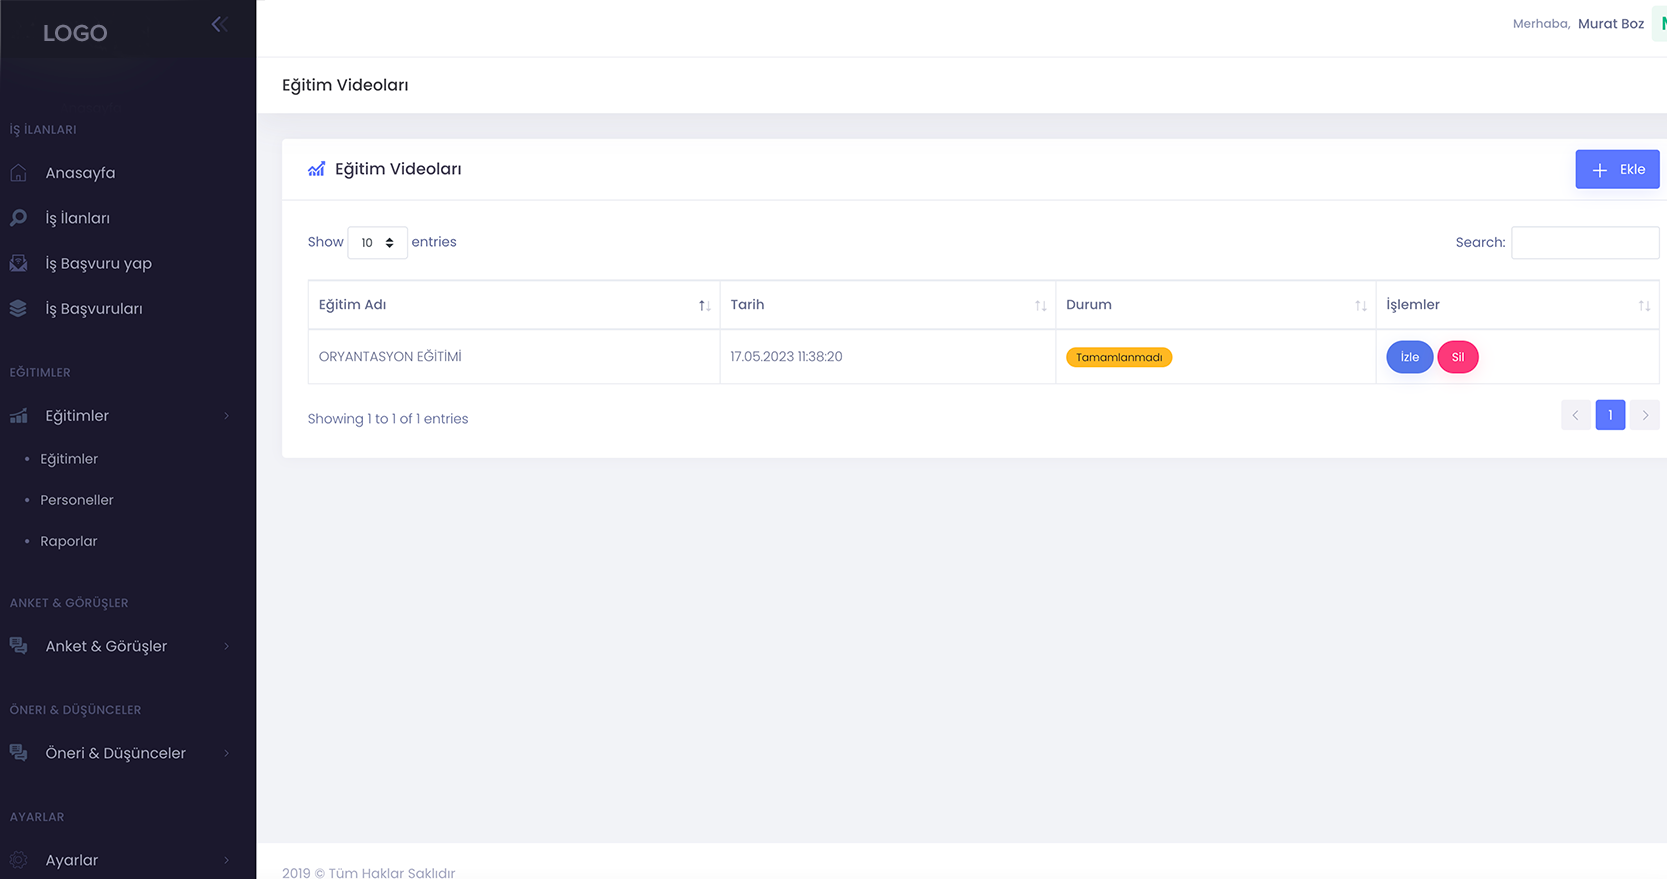Select page 1 in pagination
Image resolution: width=1667 pixels, height=879 pixels.
(1610, 415)
